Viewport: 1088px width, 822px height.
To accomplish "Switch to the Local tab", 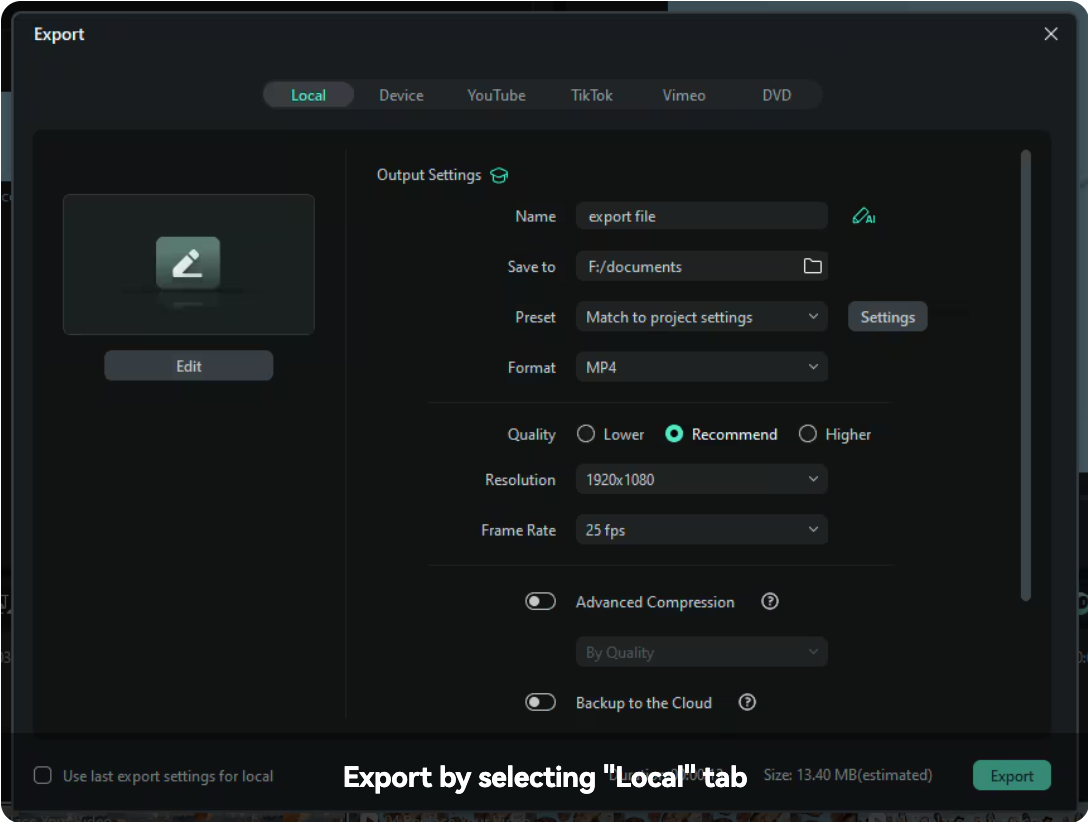I will [308, 95].
